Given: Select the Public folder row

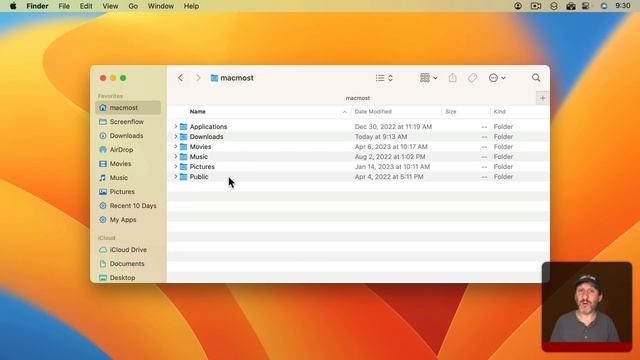Looking at the screenshot, I should [x=358, y=176].
